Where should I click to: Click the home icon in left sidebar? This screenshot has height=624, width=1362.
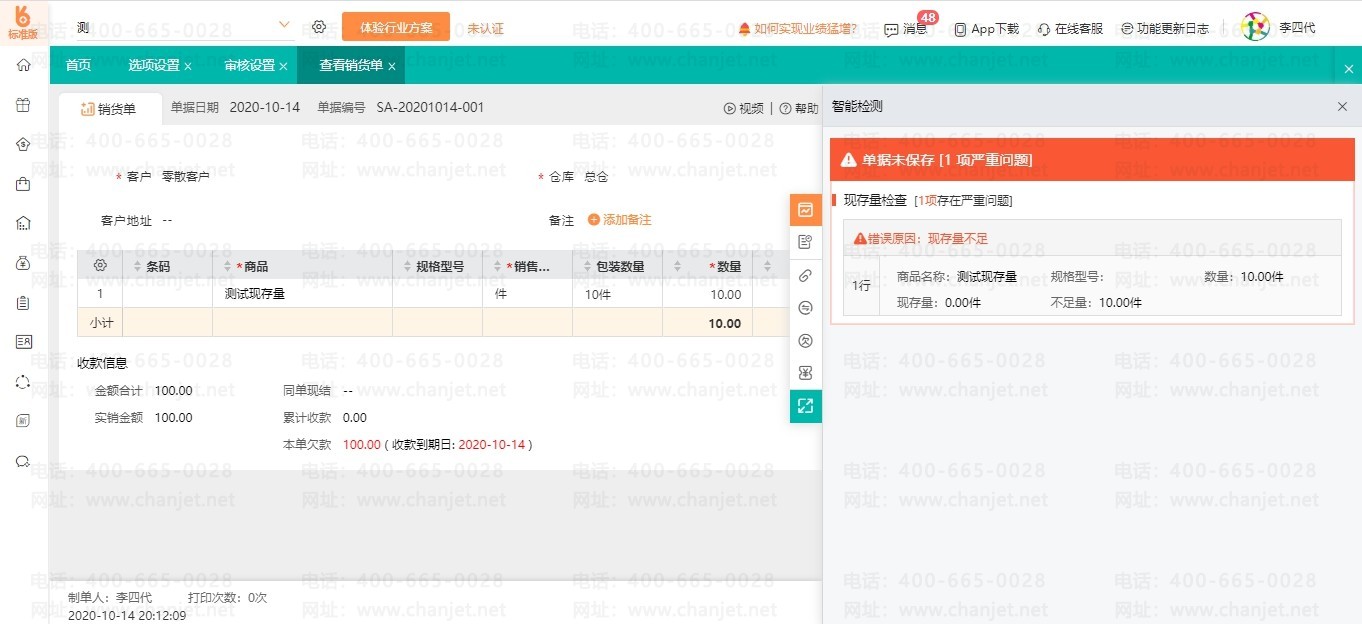pyautogui.click(x=24, y=65)
